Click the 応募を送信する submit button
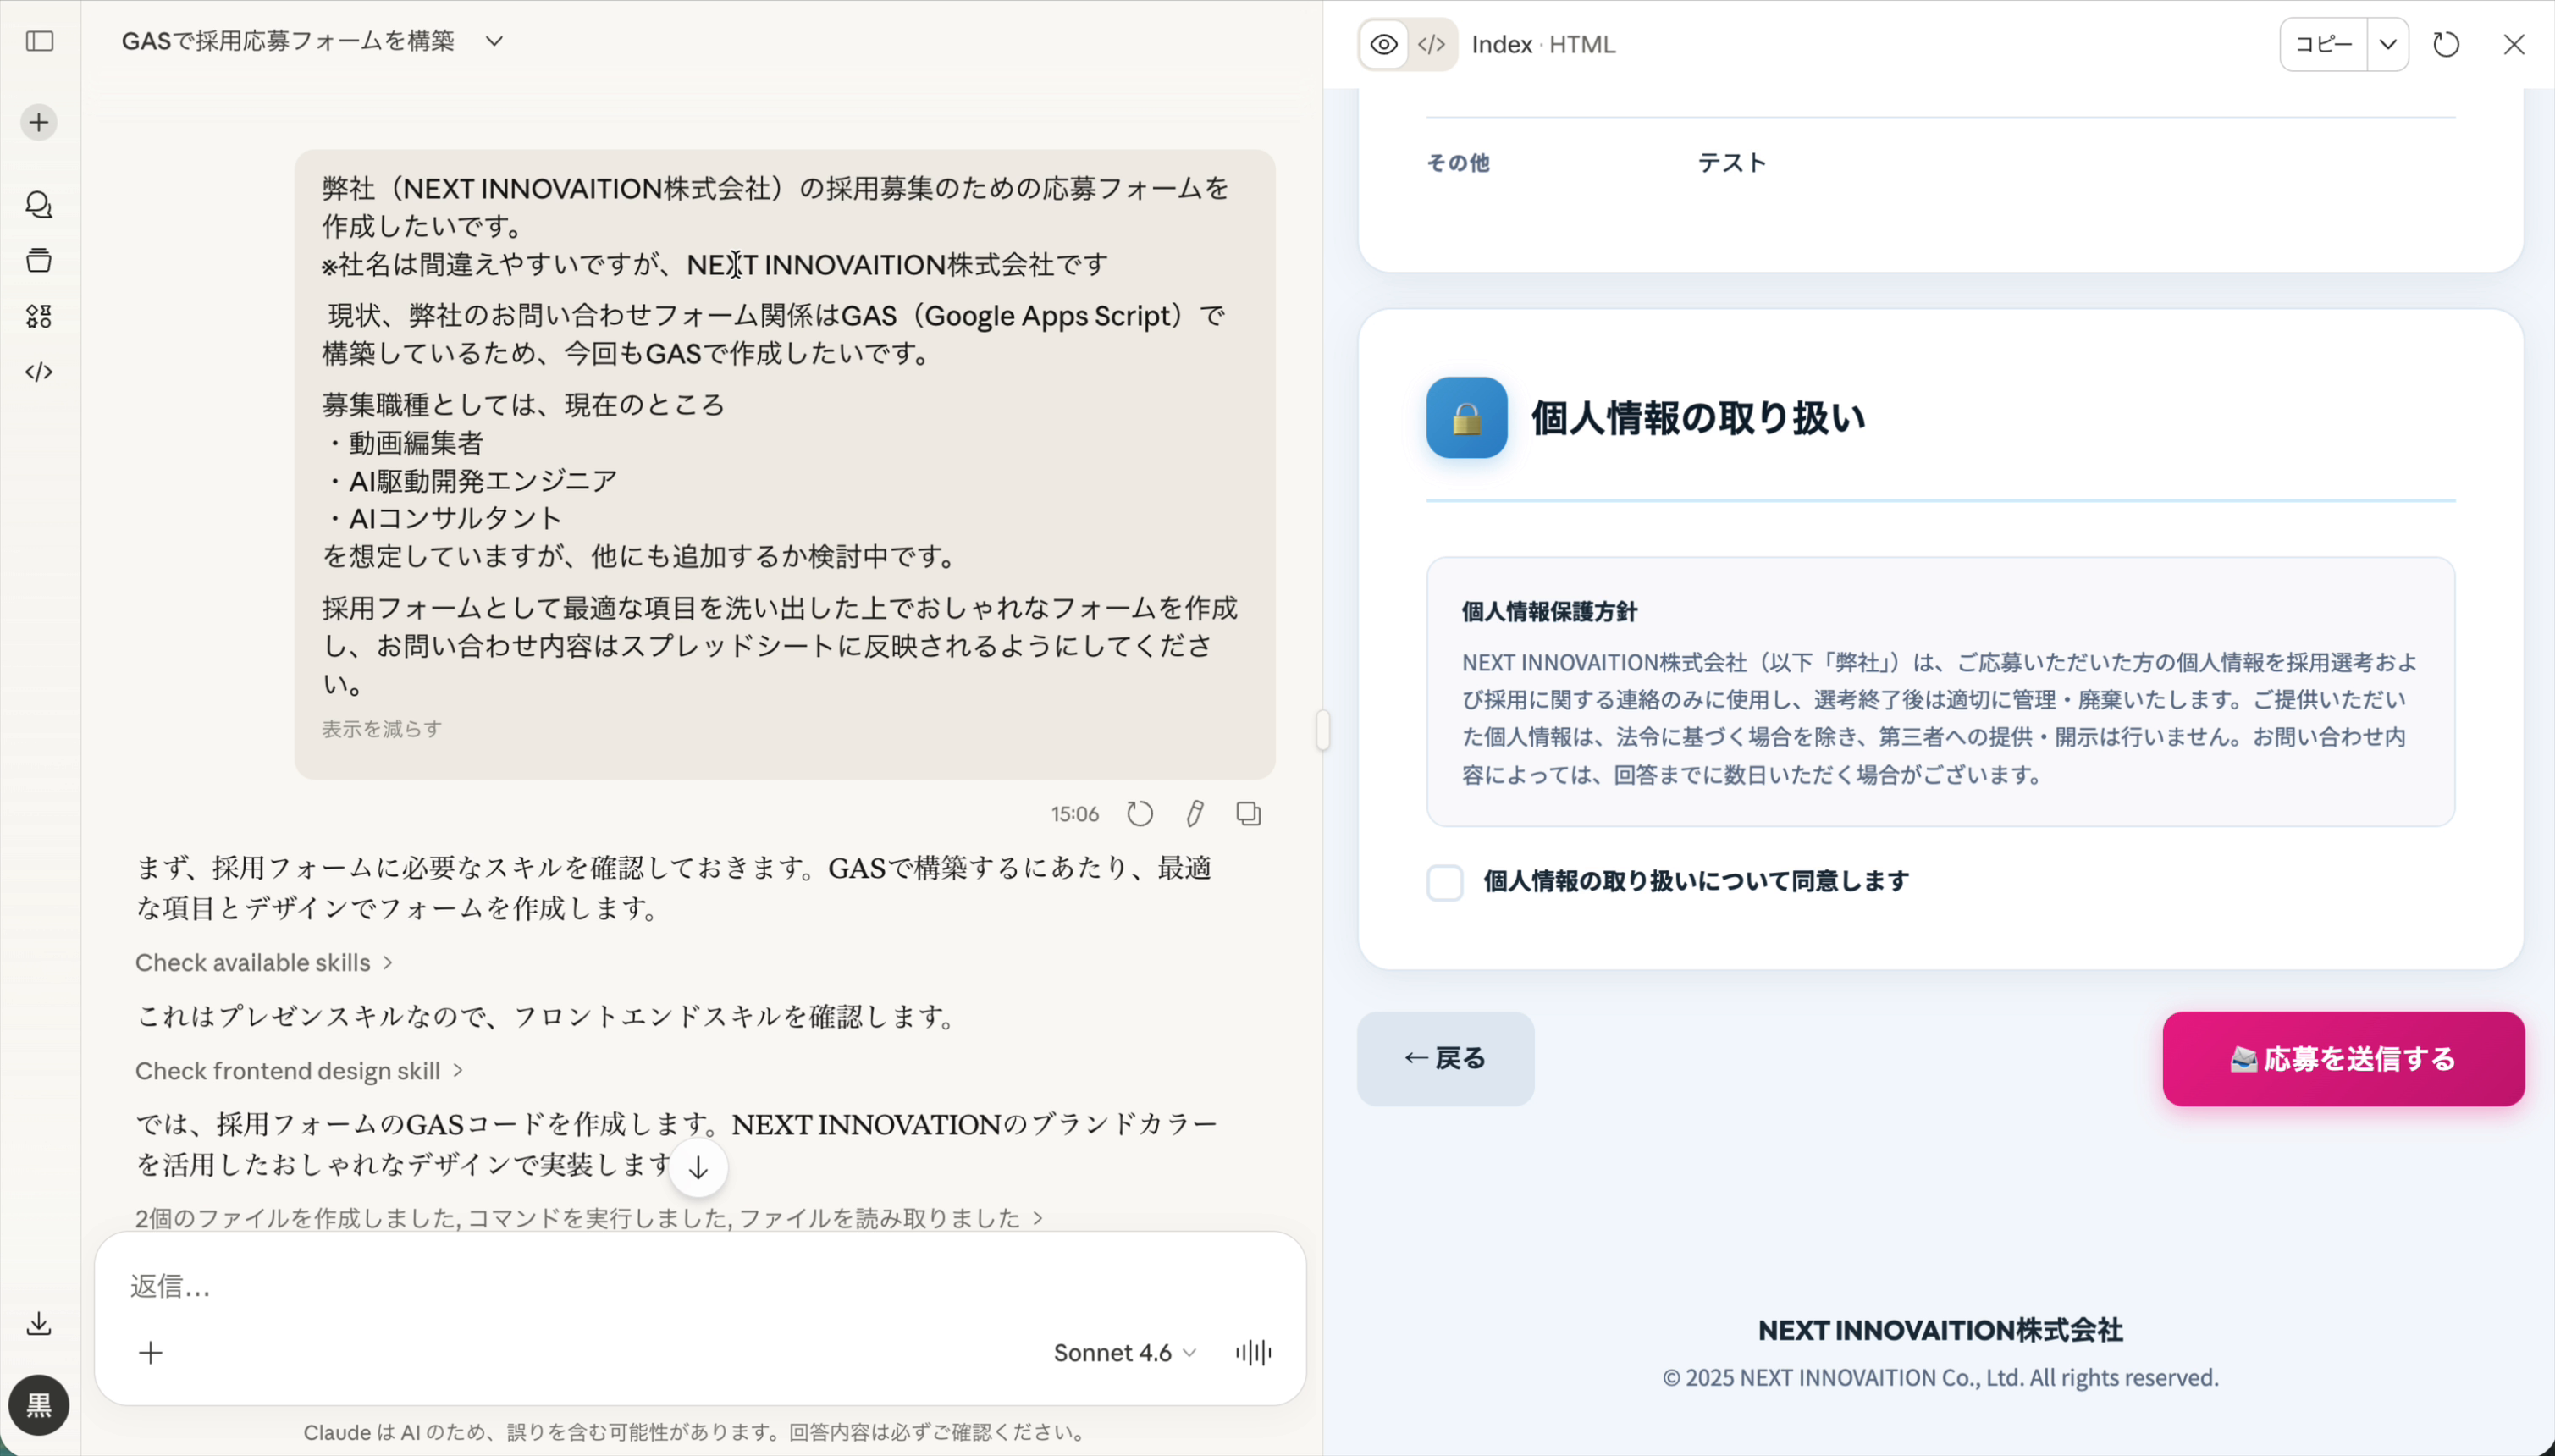 click(x=2342, y=1058)
